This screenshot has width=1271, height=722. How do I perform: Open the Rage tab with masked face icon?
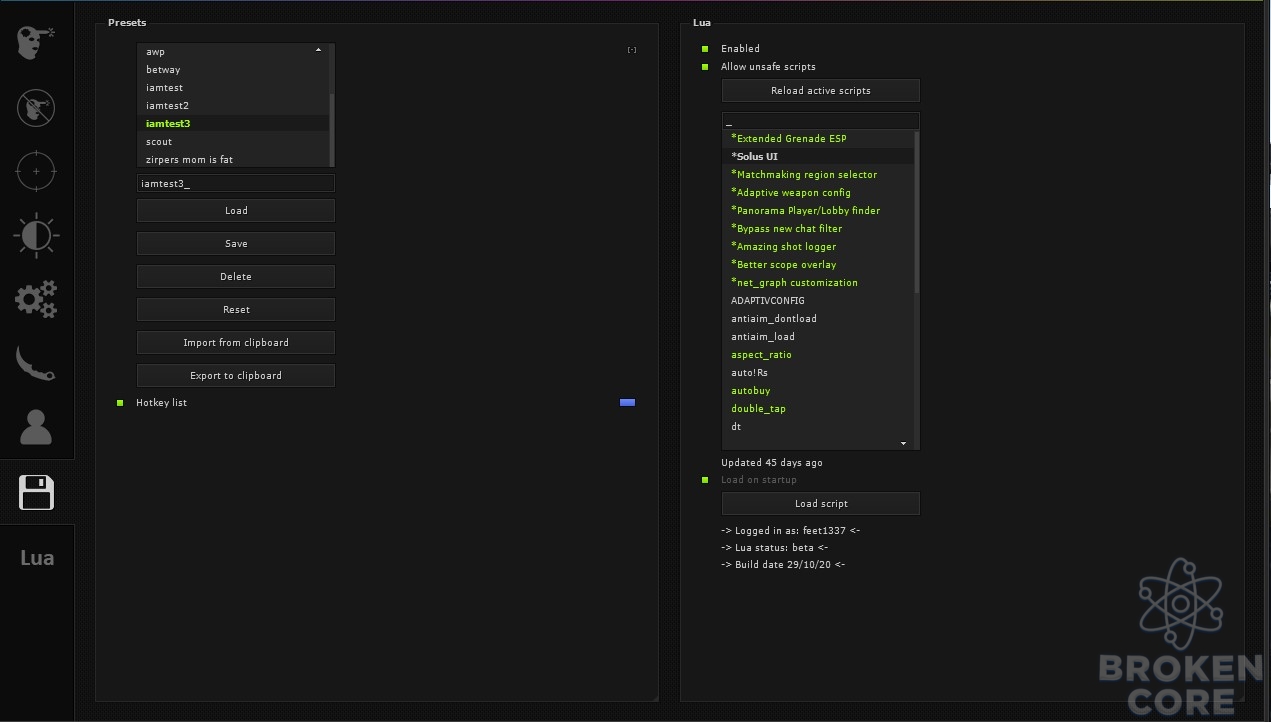tap(36, 42)
